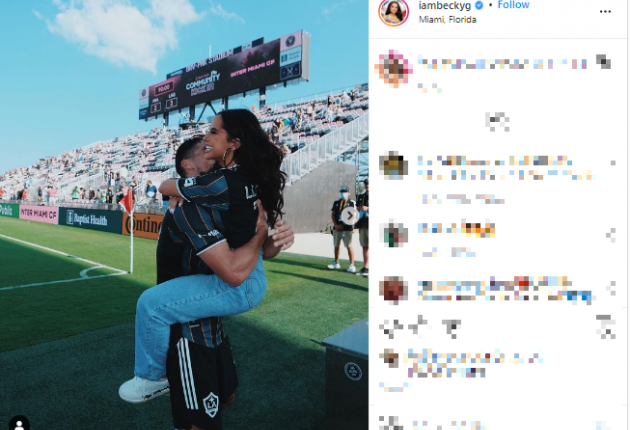Click the verified badge next to iambeckyg
The height and width of the screenshot is (430, 630).
[x=479, y=5]
